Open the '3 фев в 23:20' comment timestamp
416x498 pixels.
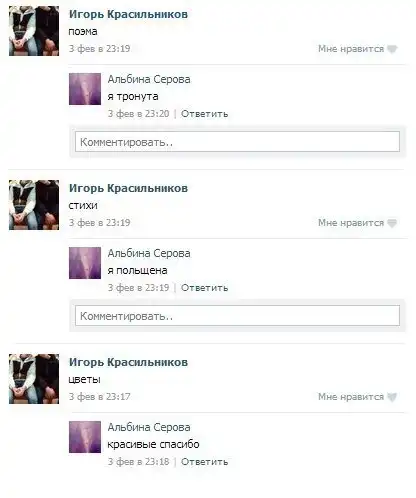138,114
